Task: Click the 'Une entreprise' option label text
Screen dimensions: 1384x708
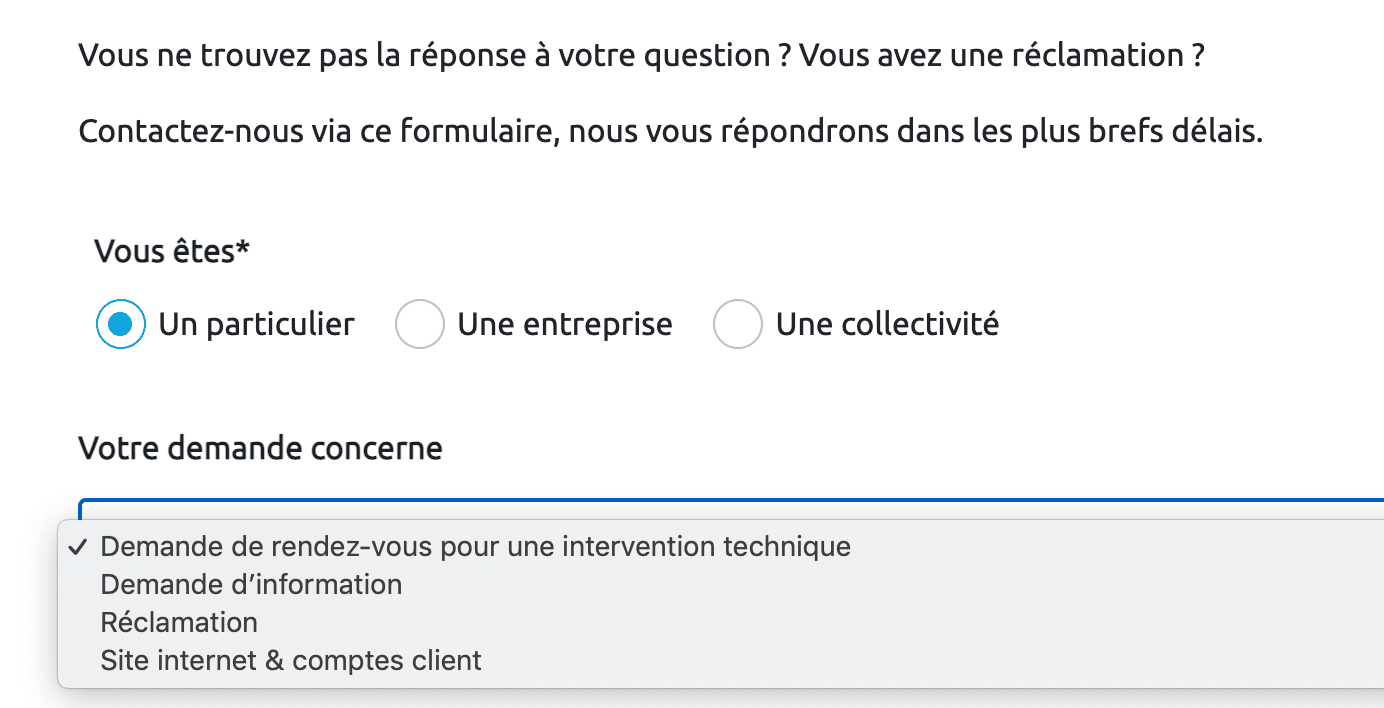Action: pos(565,323)
